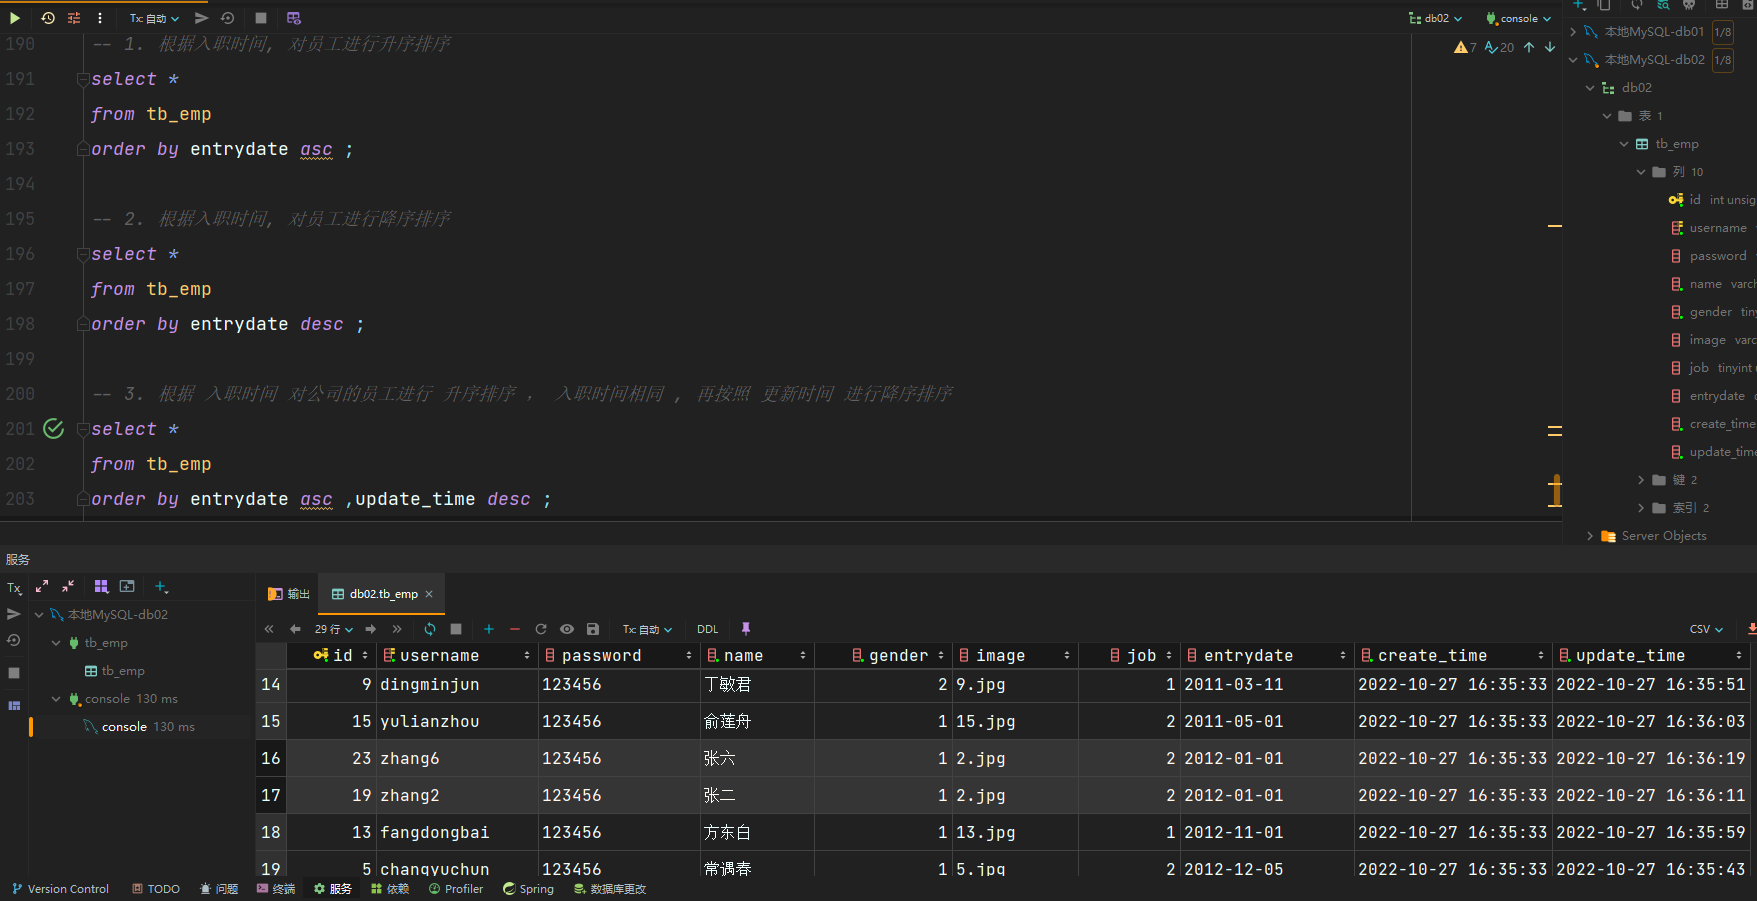Select the username column in database tree
The width and height of the screenshot is (1757, 901).
[x=1718, y=228]
